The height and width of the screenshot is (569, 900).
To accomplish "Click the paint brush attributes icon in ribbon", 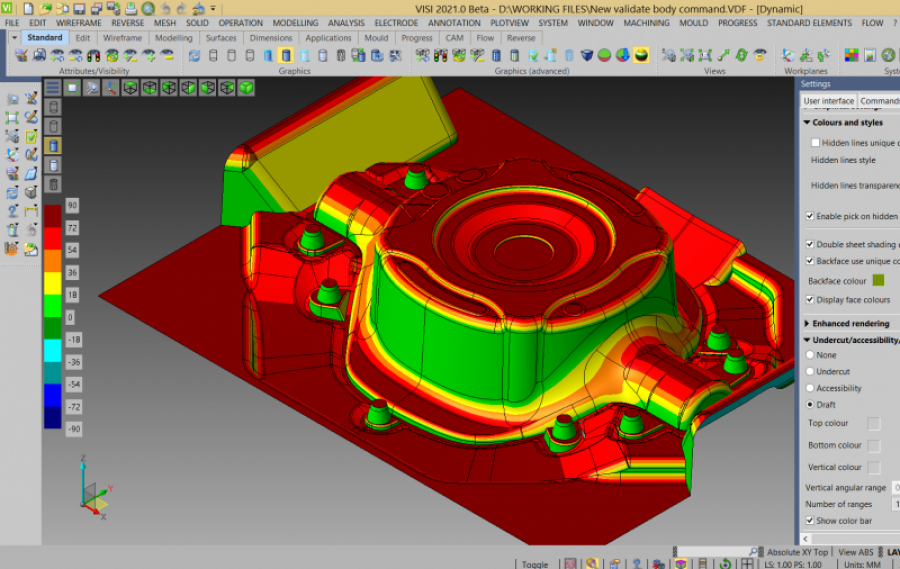I will pos(21,55).
